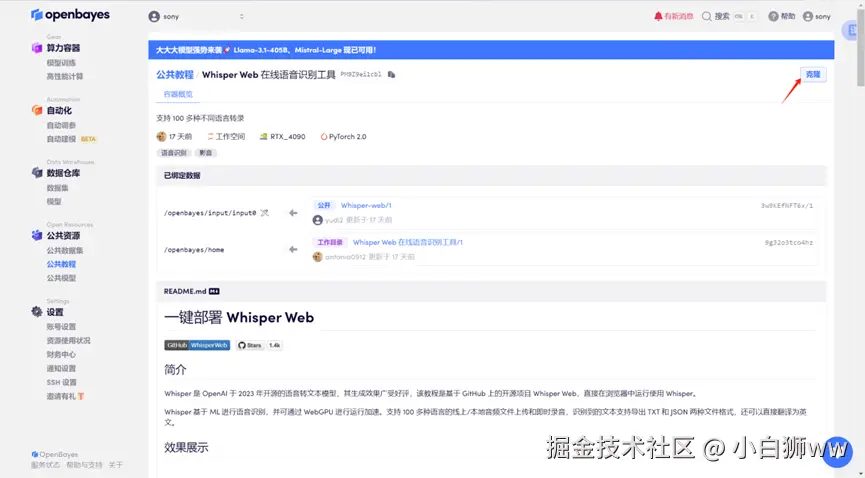Open 财务中心 in the sidebar
Screen dimensions: 865x478
tap(61, 354)
